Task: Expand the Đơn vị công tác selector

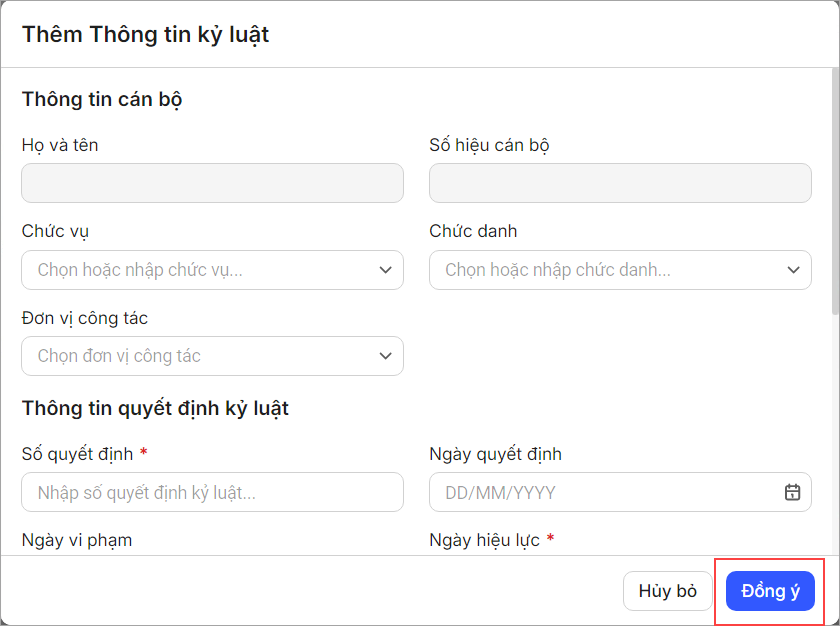Action: pos(200,356)
